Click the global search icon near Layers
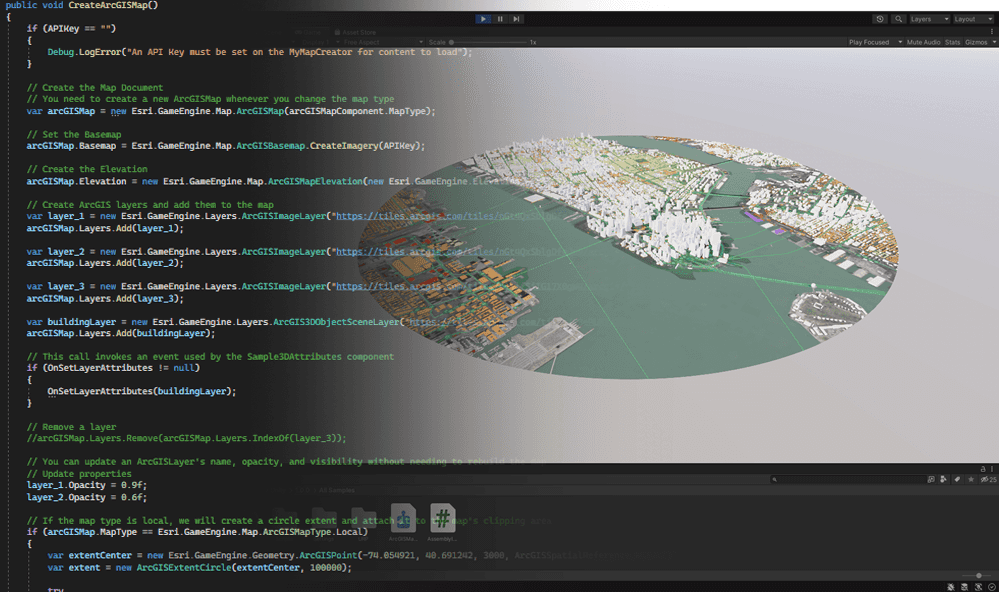This screenshot has height=592, width=999. pos(900,19)
